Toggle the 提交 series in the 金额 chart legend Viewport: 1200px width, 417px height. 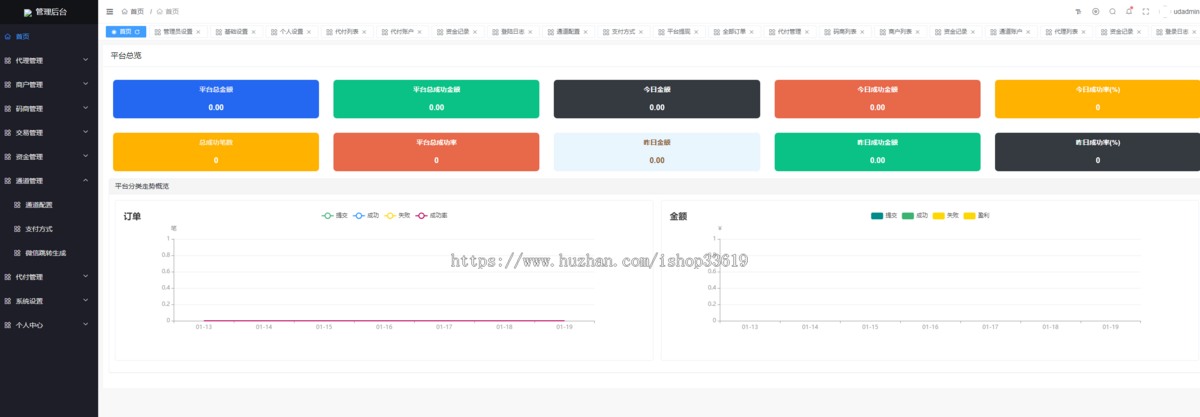tap(884, 215)
